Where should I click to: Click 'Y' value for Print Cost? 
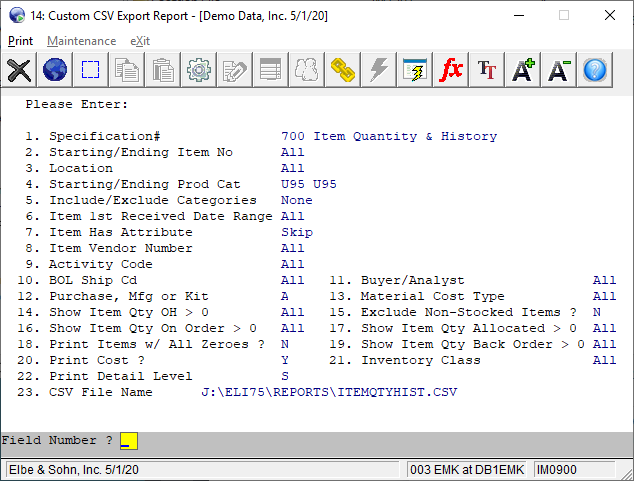(285, 360)
